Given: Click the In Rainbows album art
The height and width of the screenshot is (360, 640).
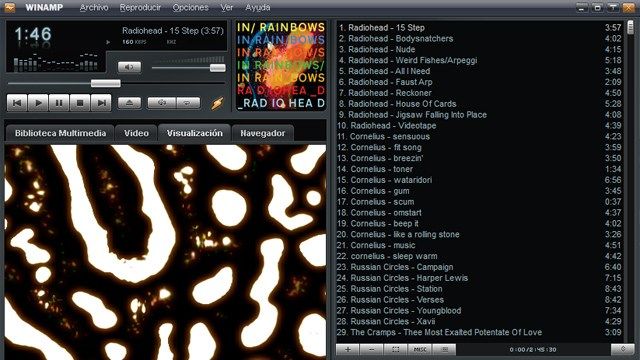Looking at the screenshot, I should pos(281,66).
